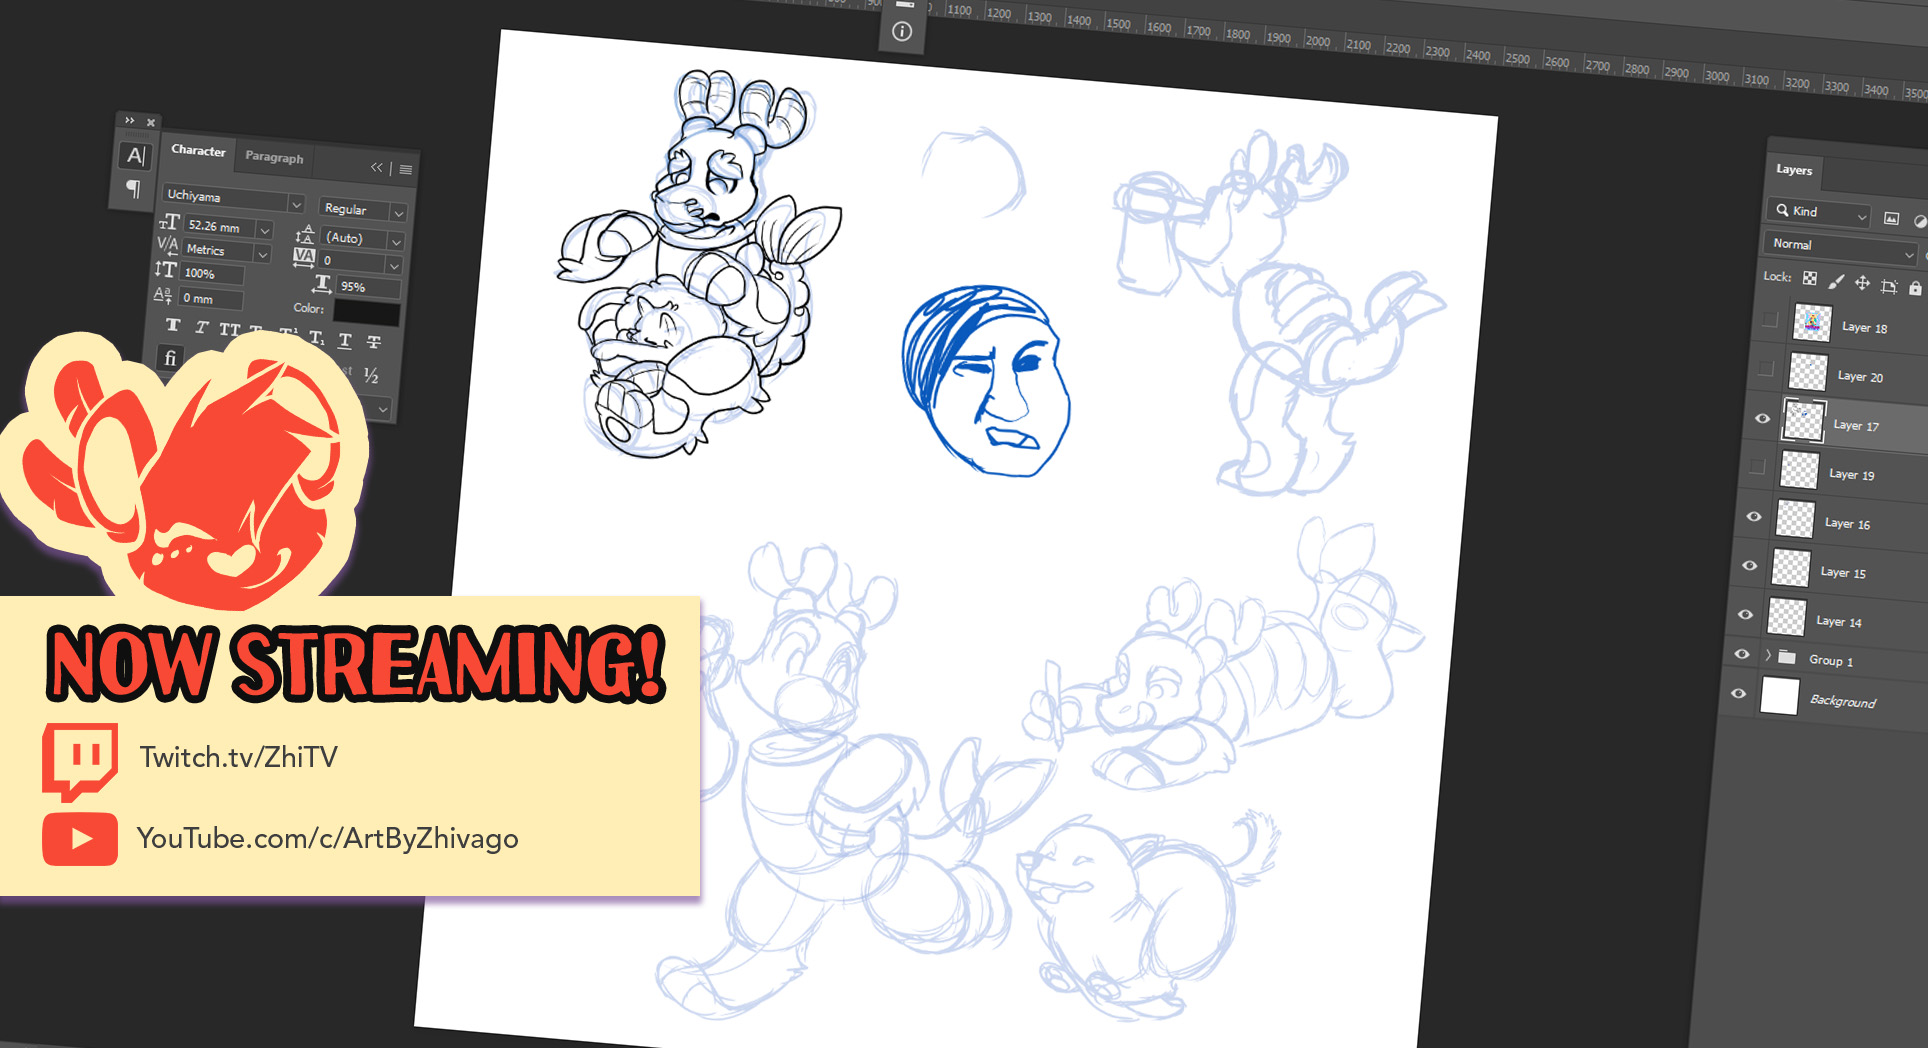Viewport: 1928px width, 1048px height.
Task: Click the baseline shift icon
Action: tap(163, 295)
